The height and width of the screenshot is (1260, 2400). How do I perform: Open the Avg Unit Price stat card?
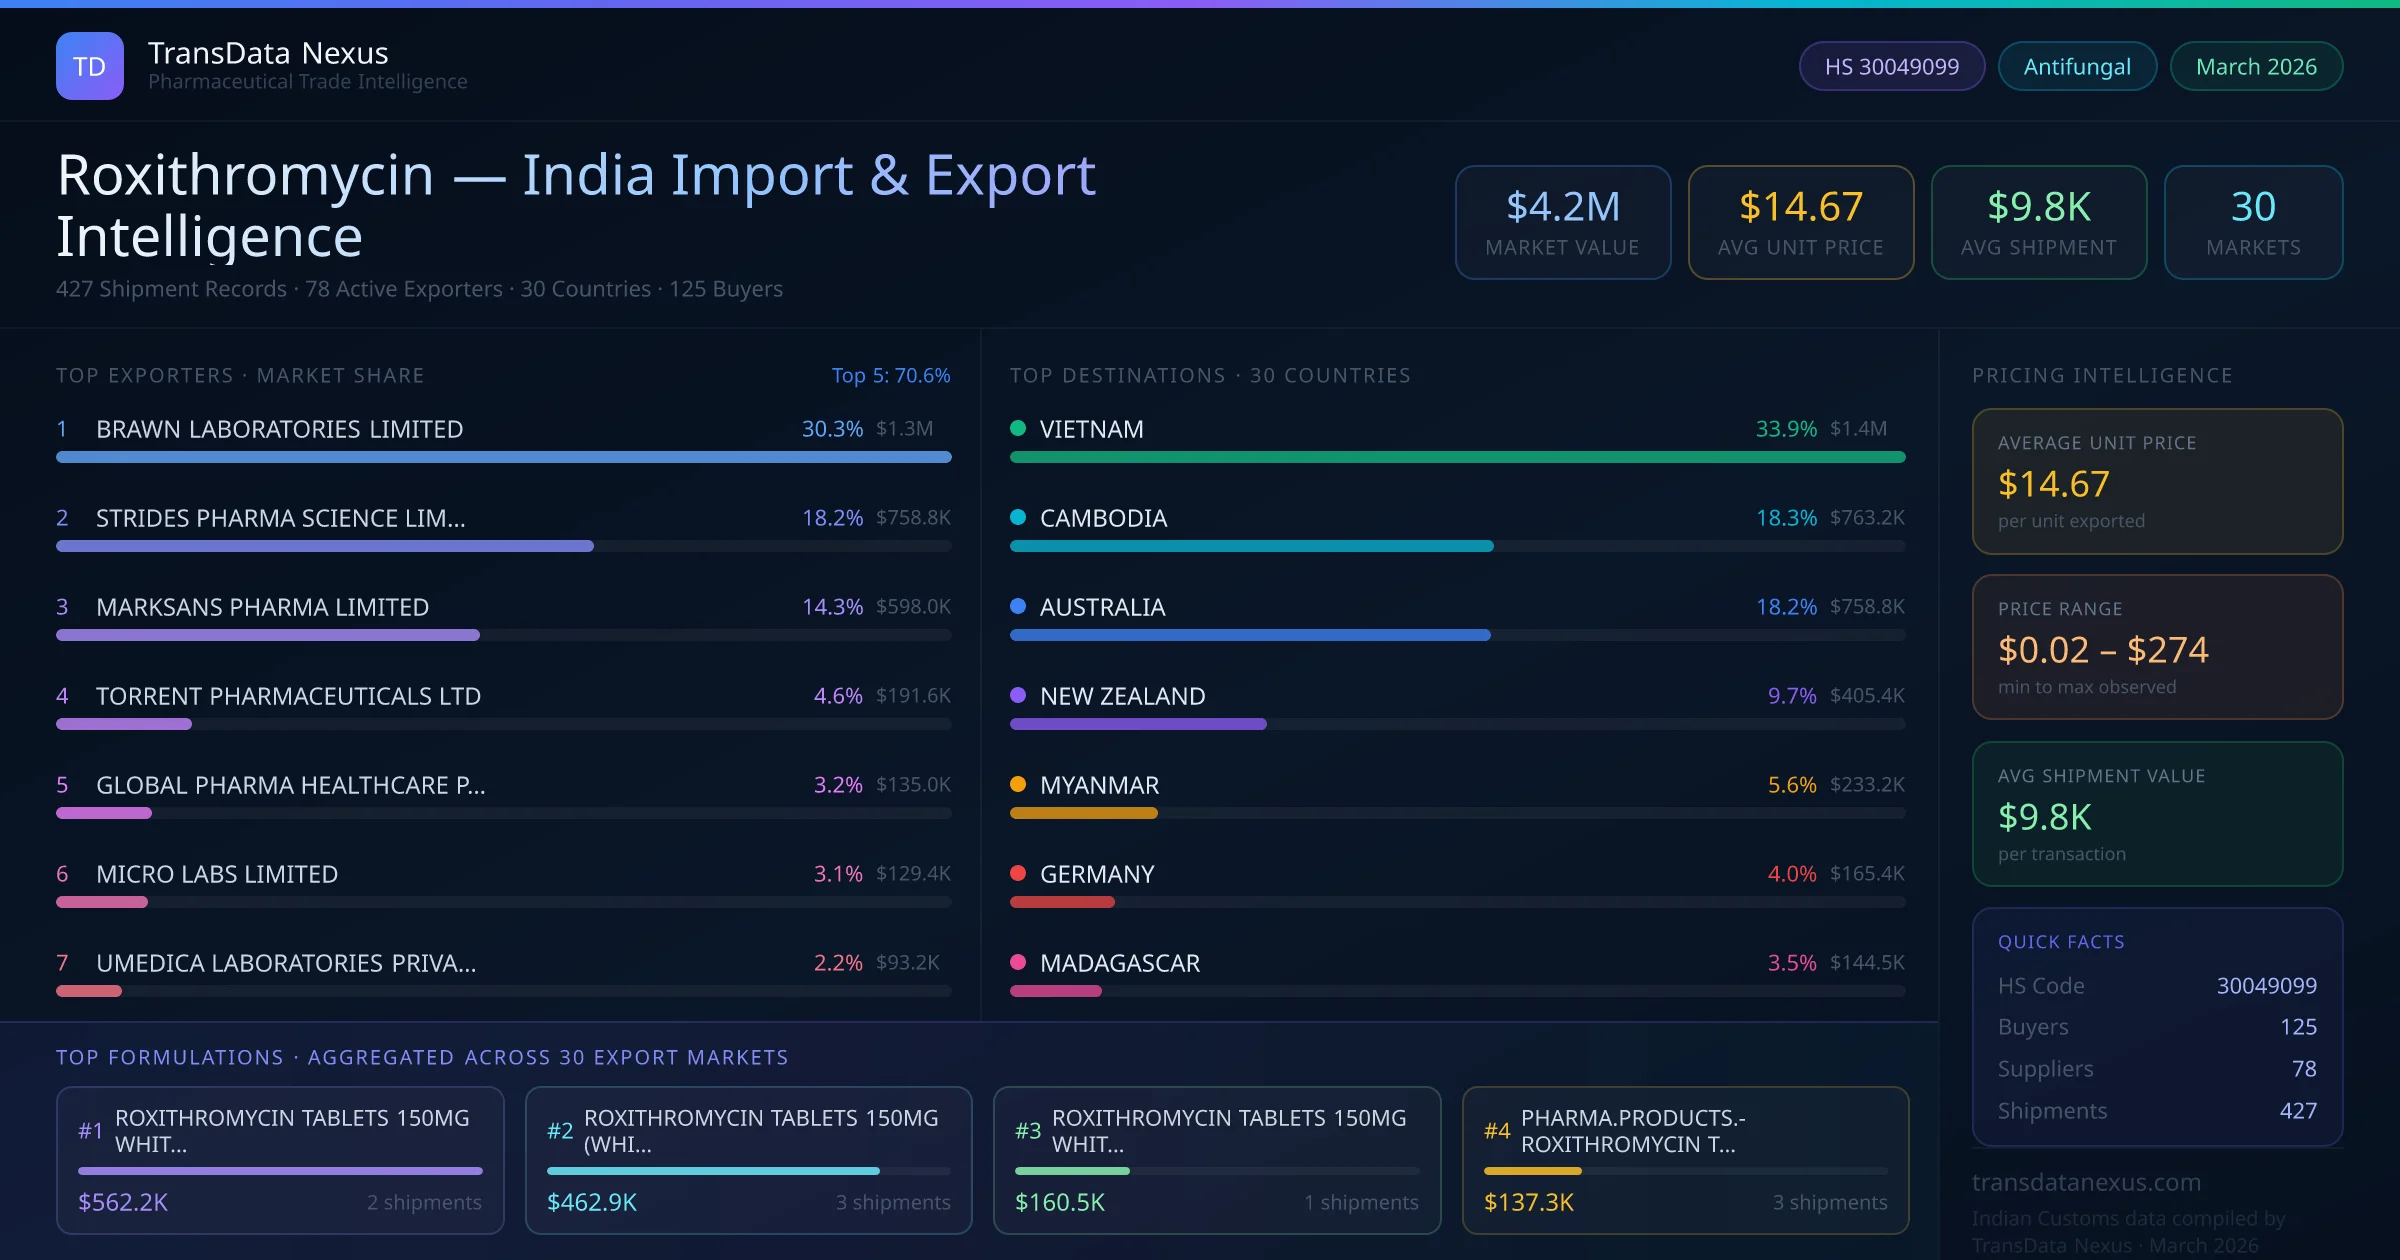coord(1800,222)
